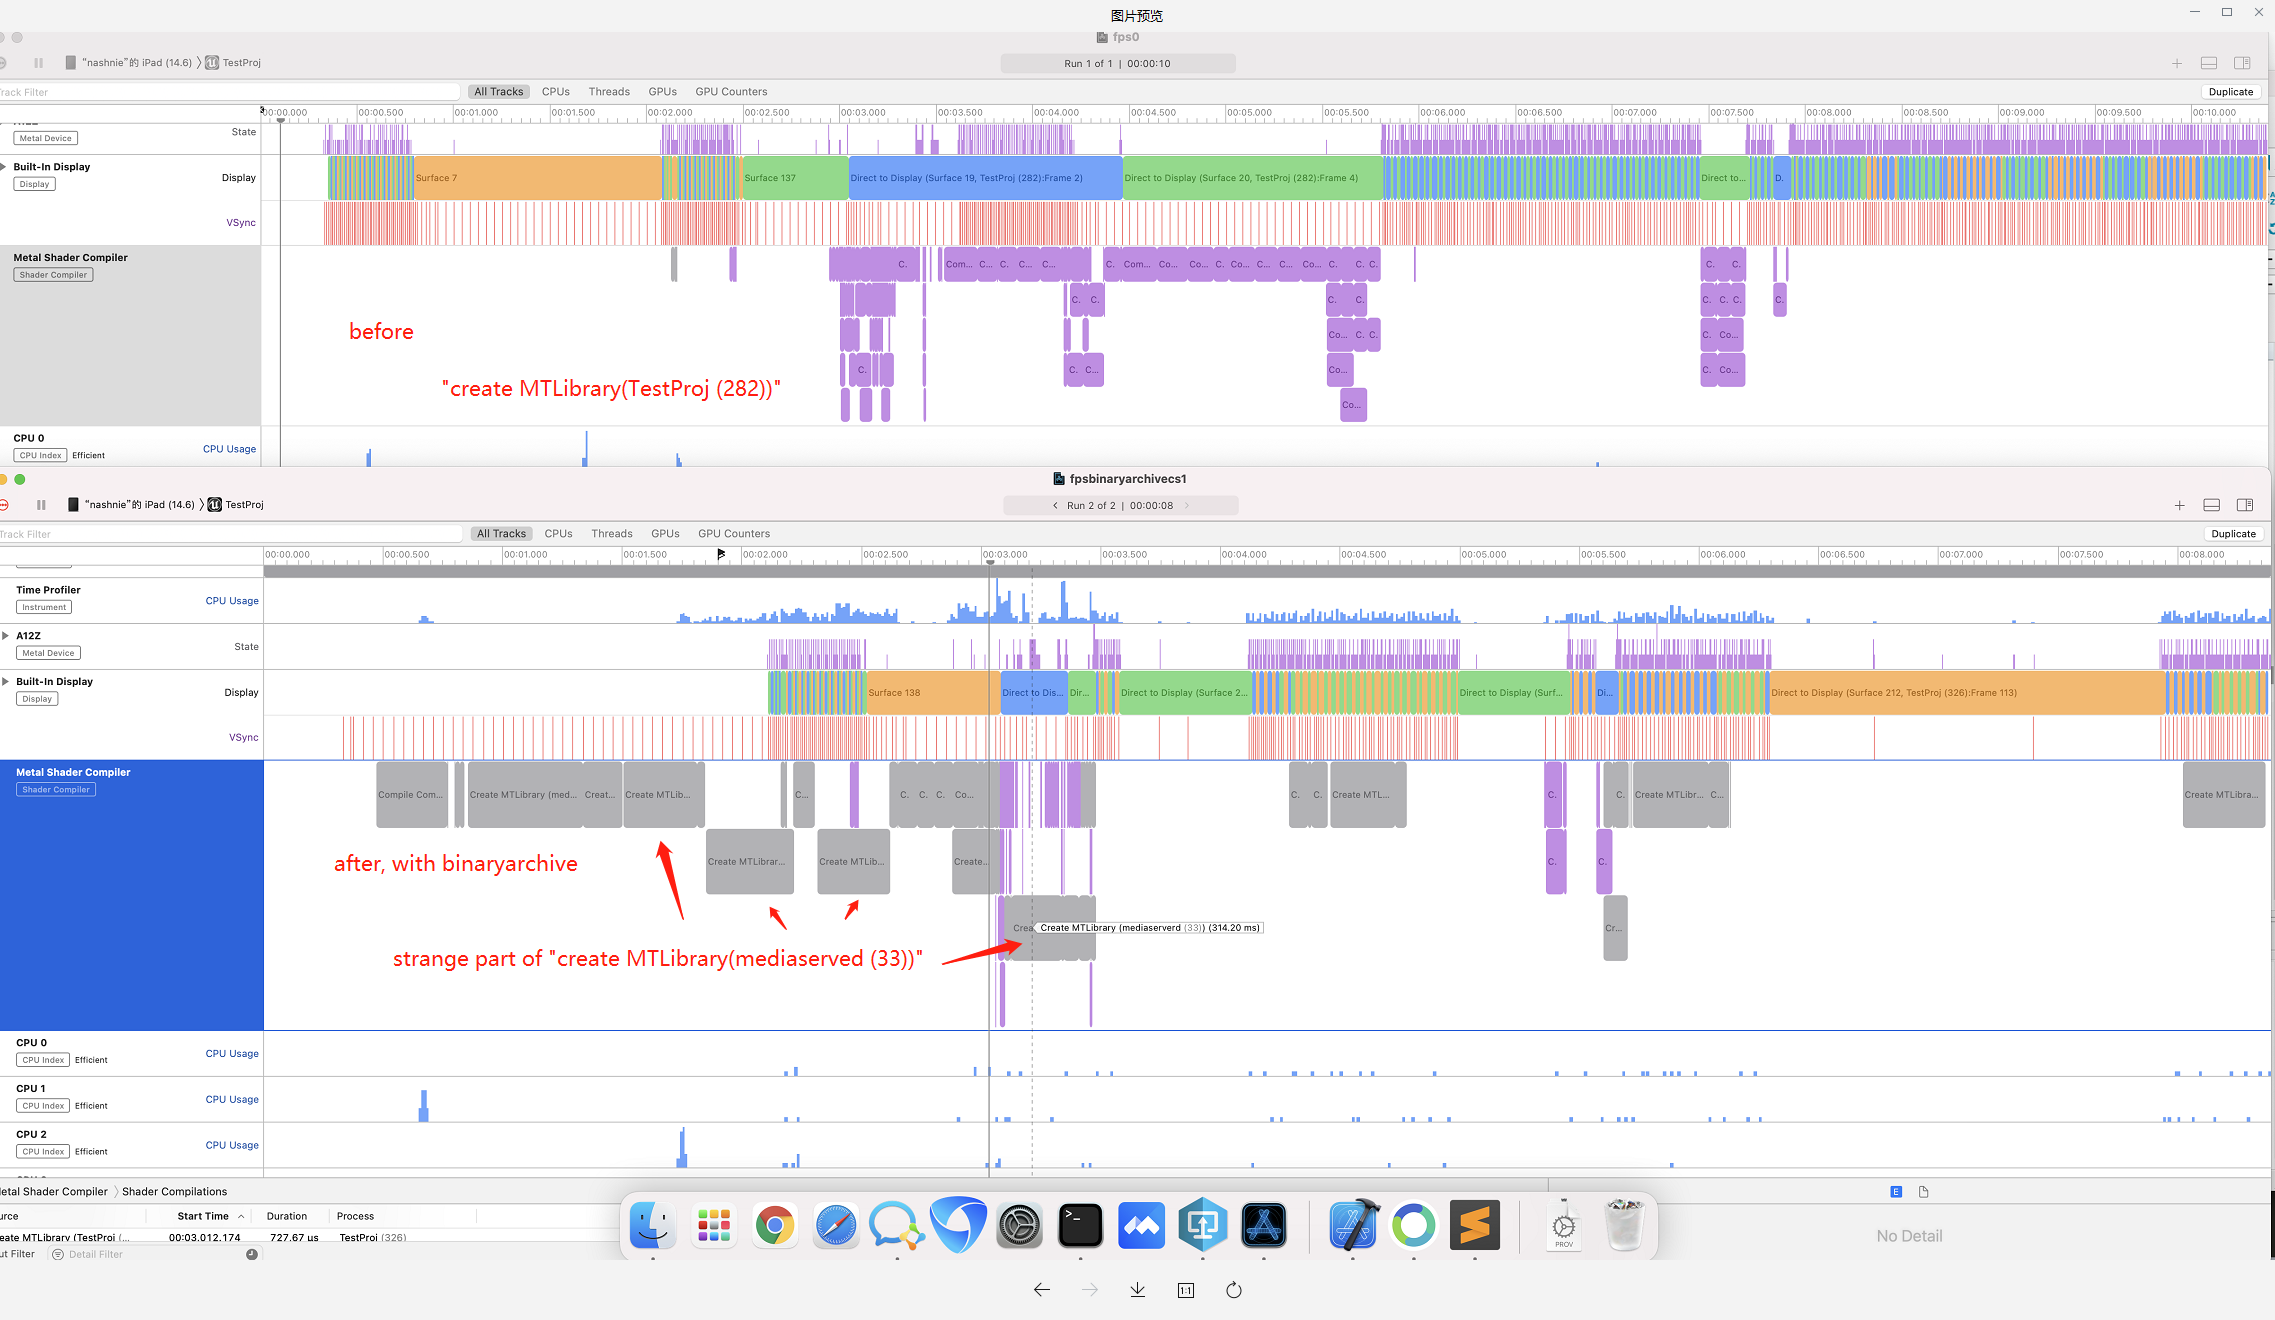Click add instrument plus icon in lower window

pos(2179,505)
